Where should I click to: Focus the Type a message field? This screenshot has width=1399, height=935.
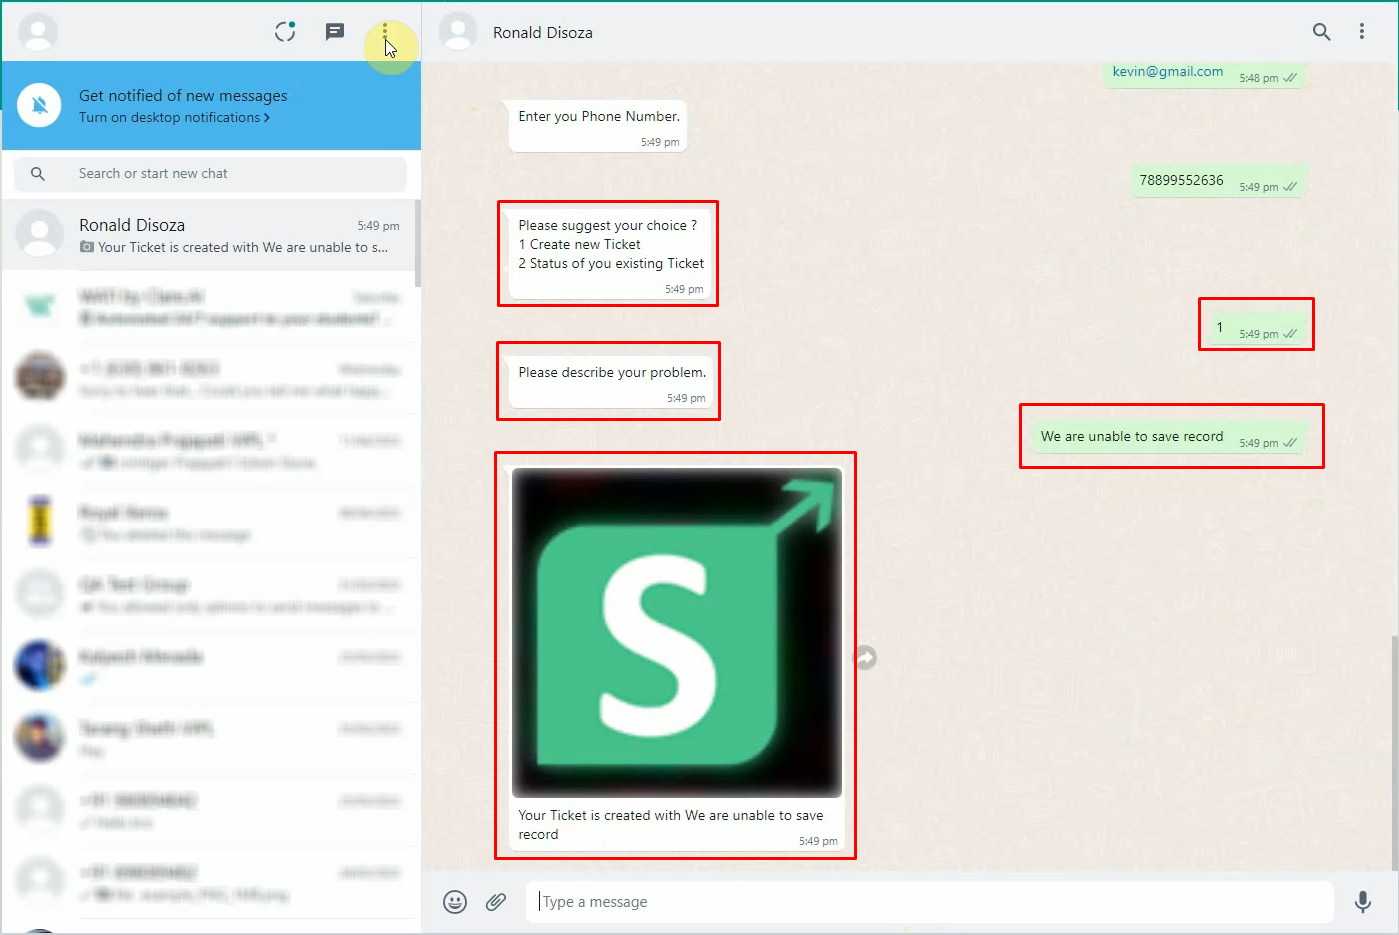coord(930,902)
